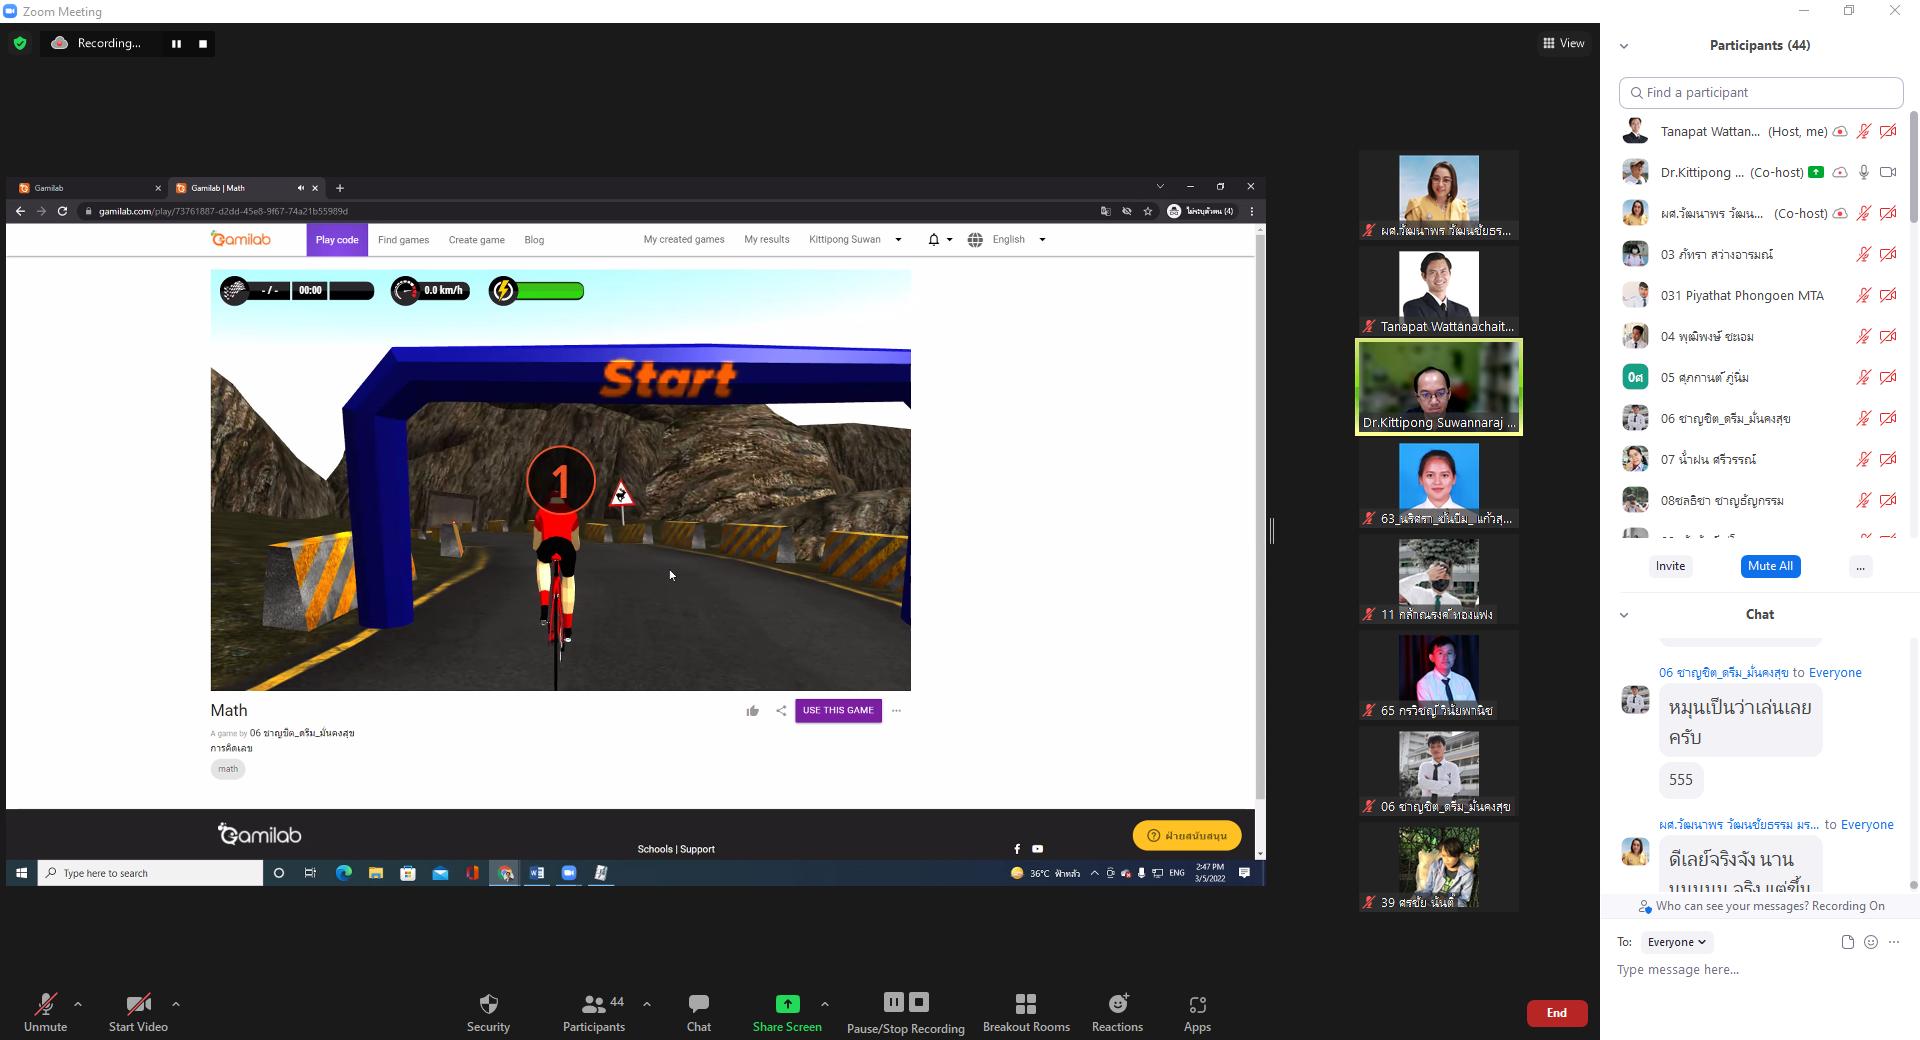Open the notifications bell dropdown
The image size is (1920, 1040).
point(939,240)
